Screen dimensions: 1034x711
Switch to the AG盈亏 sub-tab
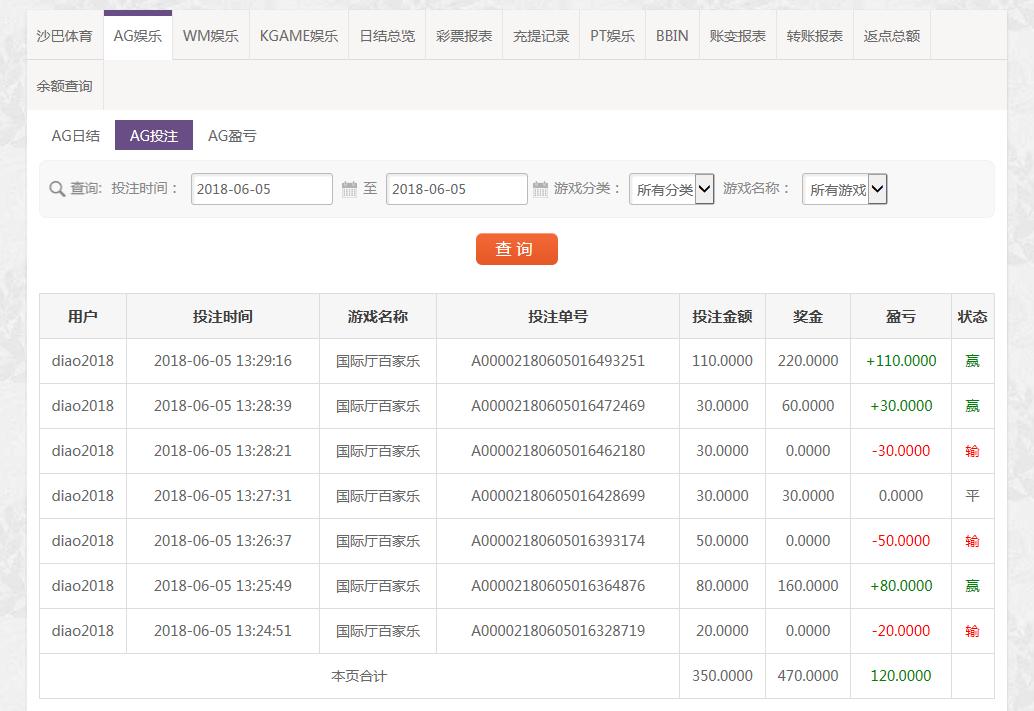[232, 135]
